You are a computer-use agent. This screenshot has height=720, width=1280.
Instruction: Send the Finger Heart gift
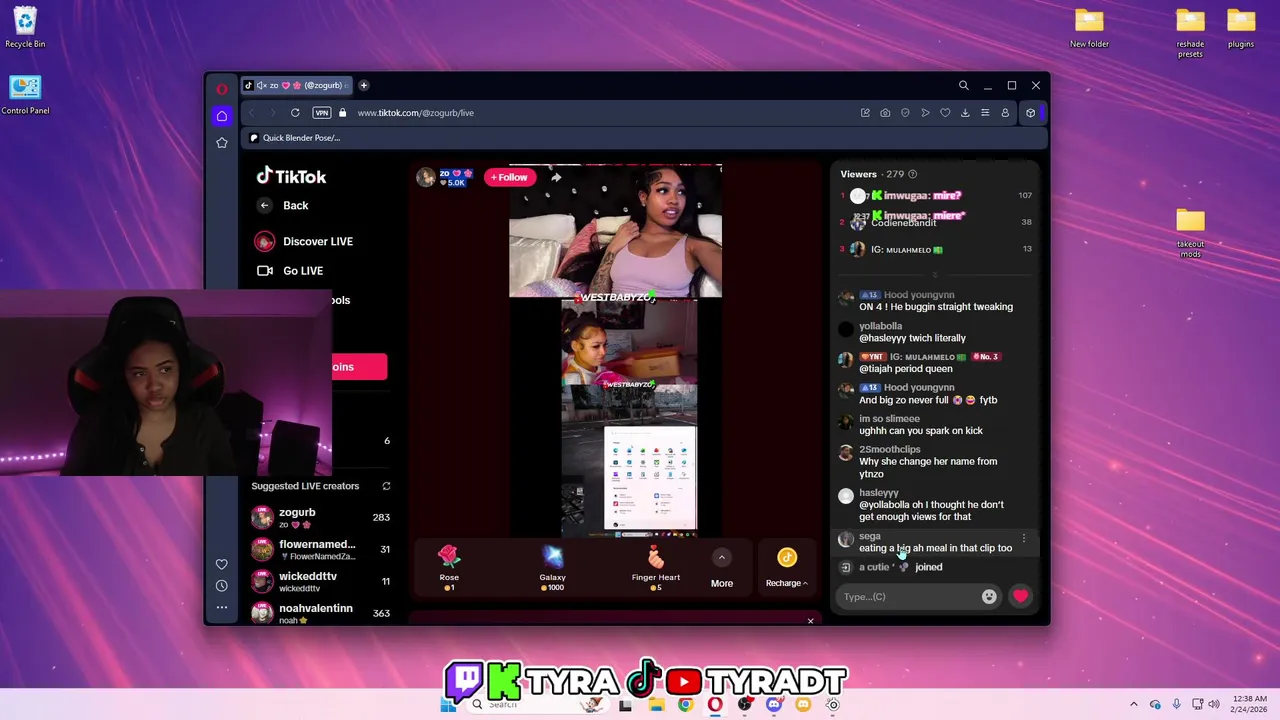tap(656, 568)
